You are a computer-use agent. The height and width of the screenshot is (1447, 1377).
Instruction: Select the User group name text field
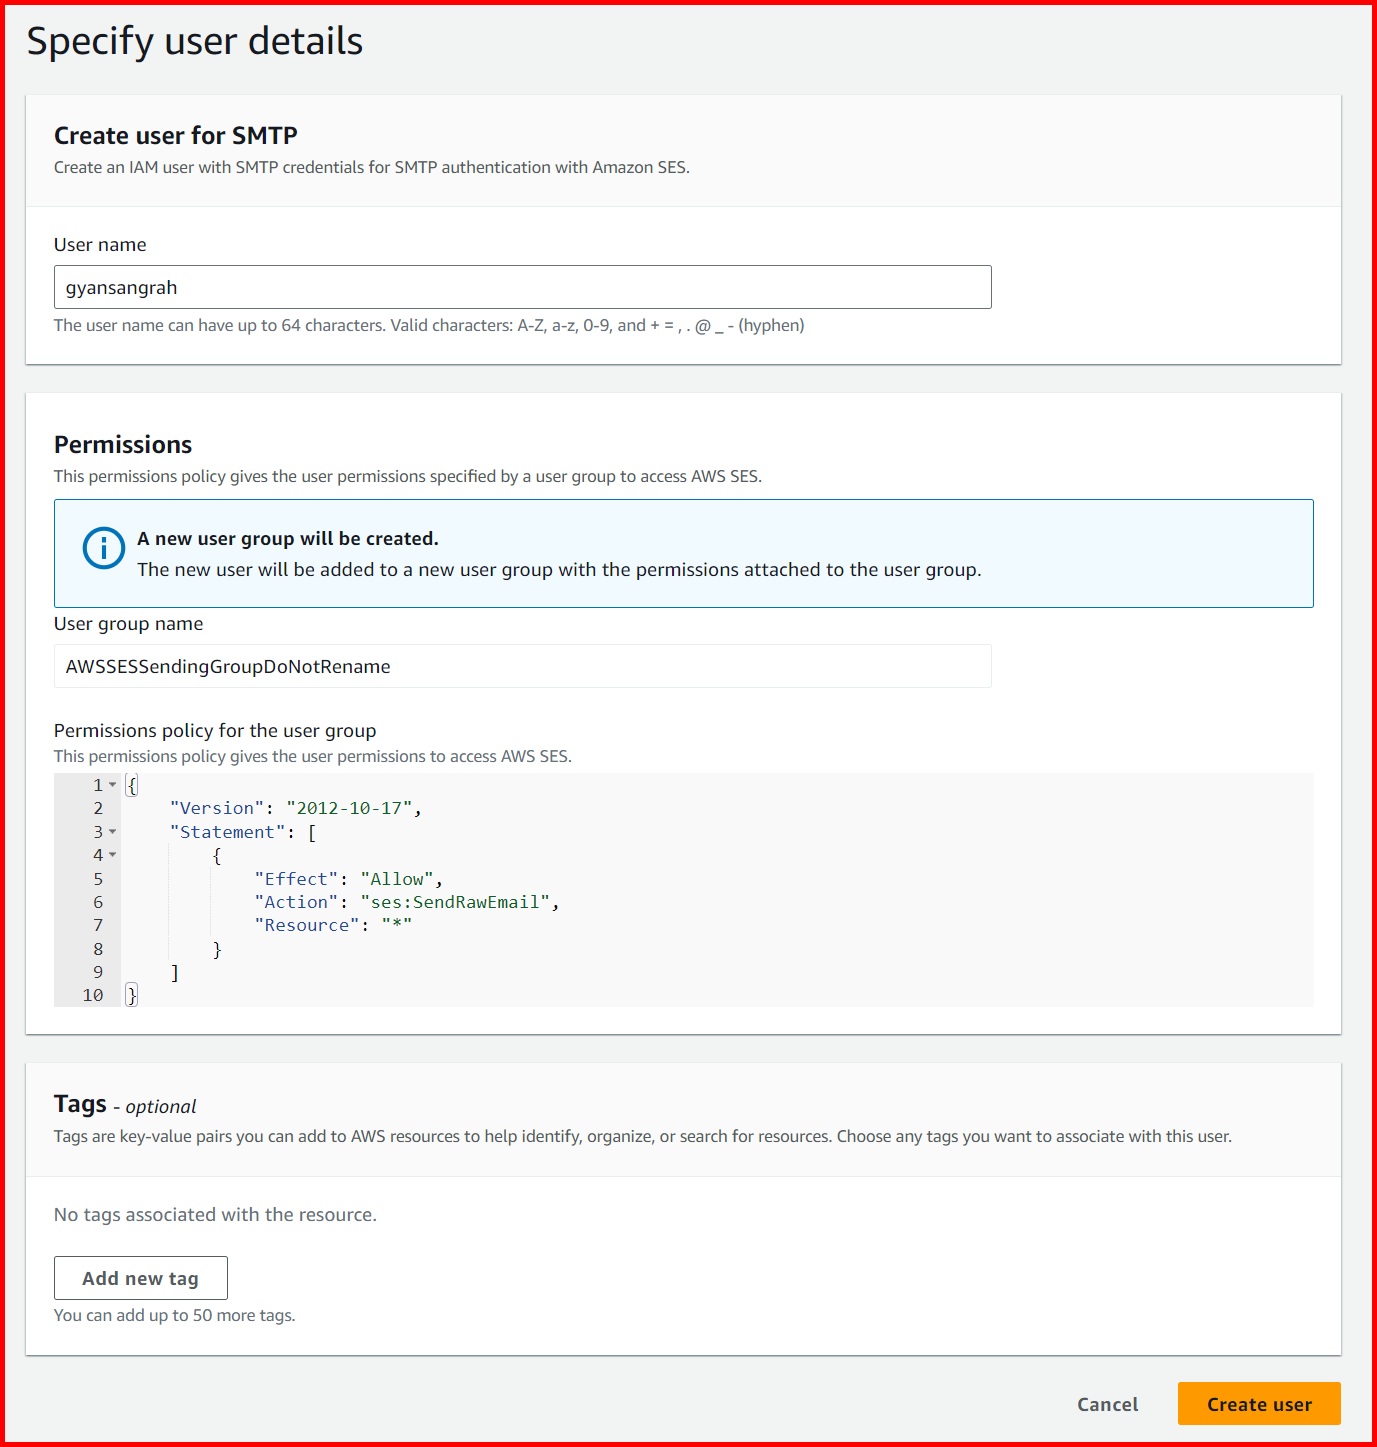click(522, 666)
